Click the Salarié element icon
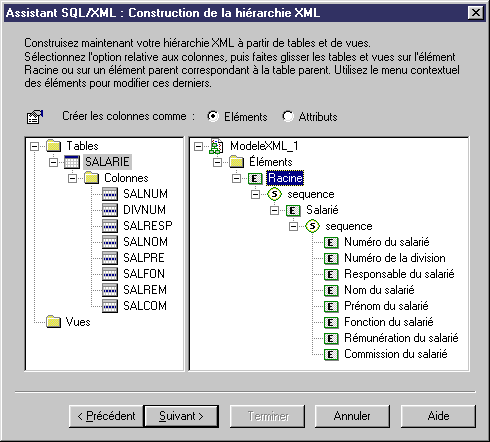Screen dimensions: 490x442 click(293, 210)
